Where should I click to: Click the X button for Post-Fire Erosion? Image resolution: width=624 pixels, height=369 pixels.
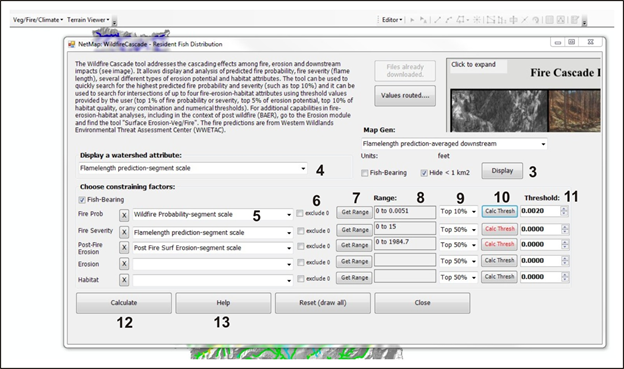click(x=124, y=248)
